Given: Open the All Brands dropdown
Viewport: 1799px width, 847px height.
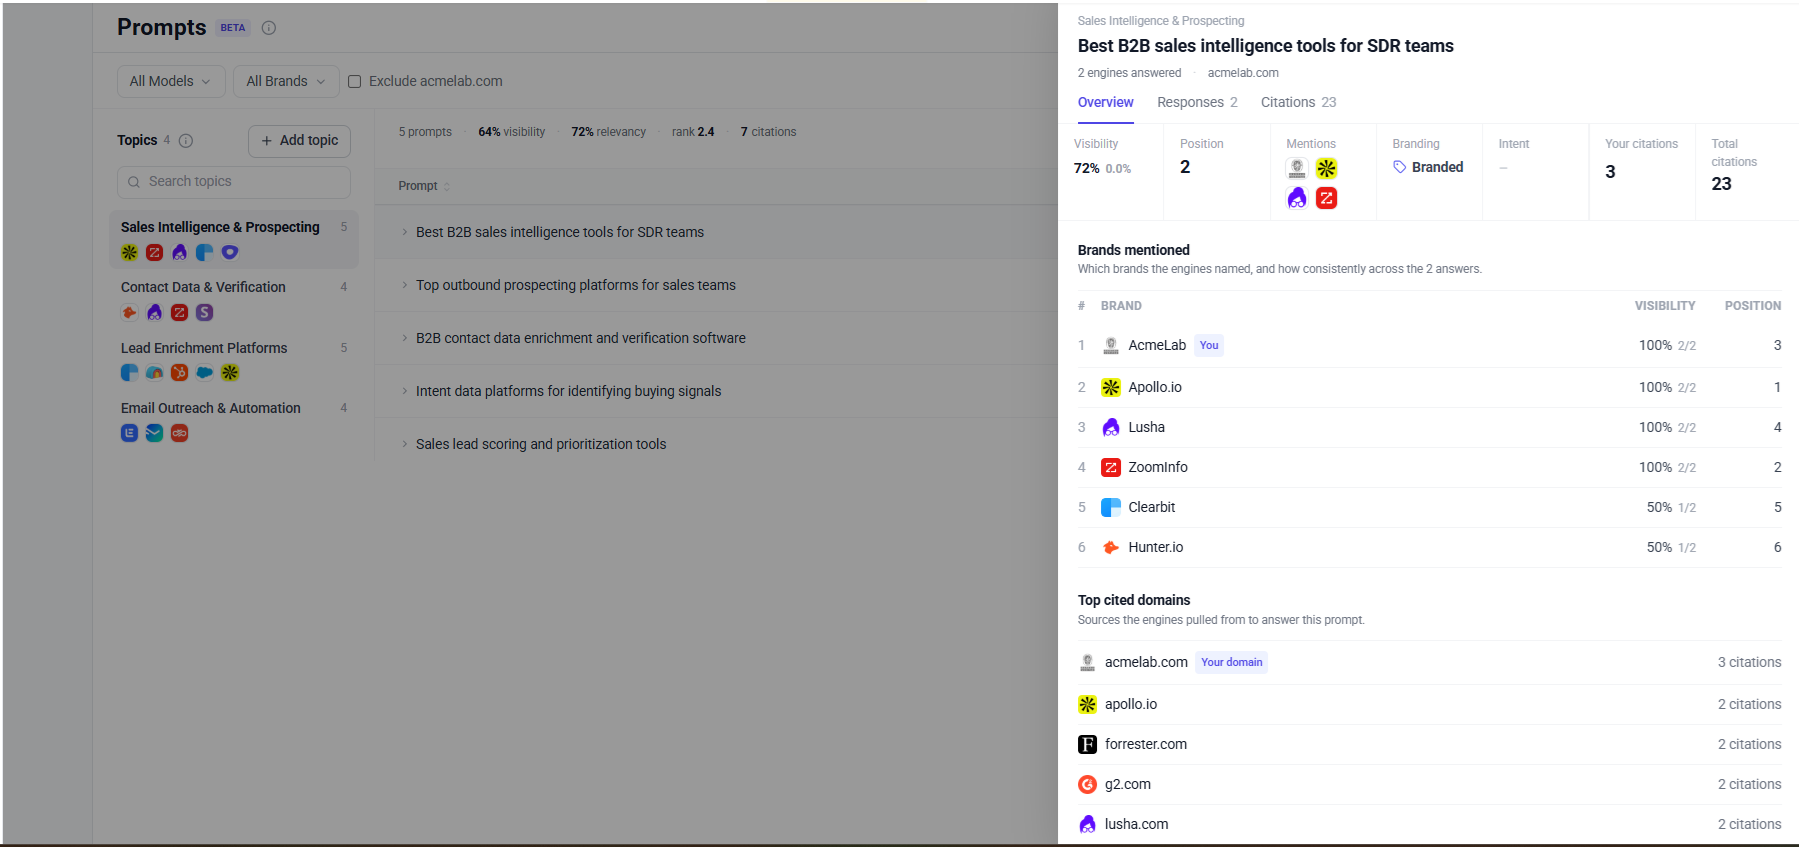Looking at the screenshot, I should point(286,81).
